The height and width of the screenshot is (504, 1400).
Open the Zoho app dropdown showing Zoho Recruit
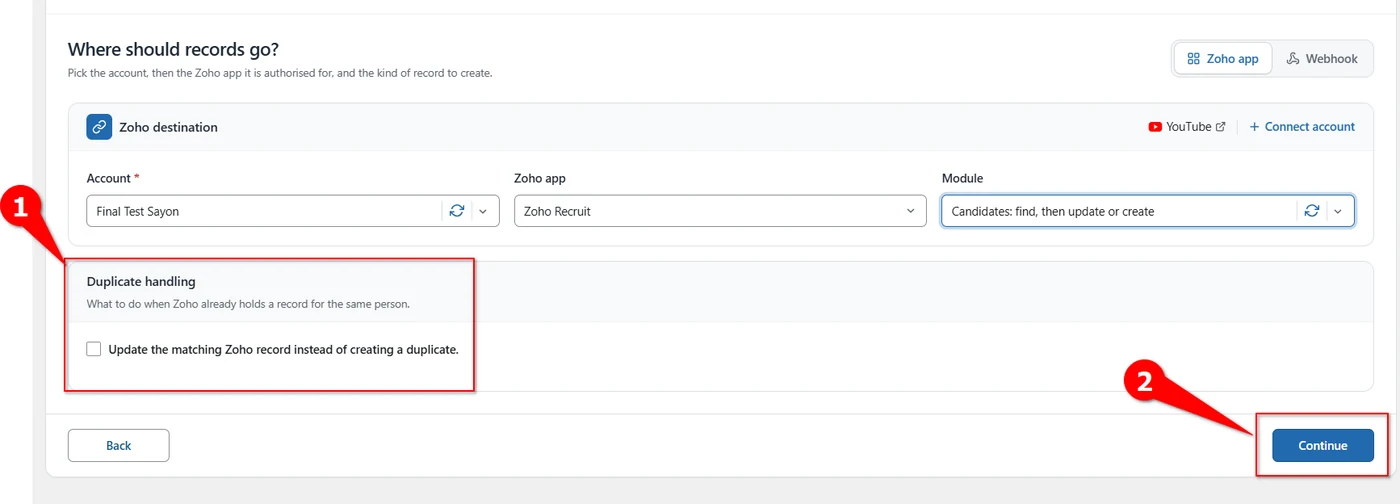(720, 211)
